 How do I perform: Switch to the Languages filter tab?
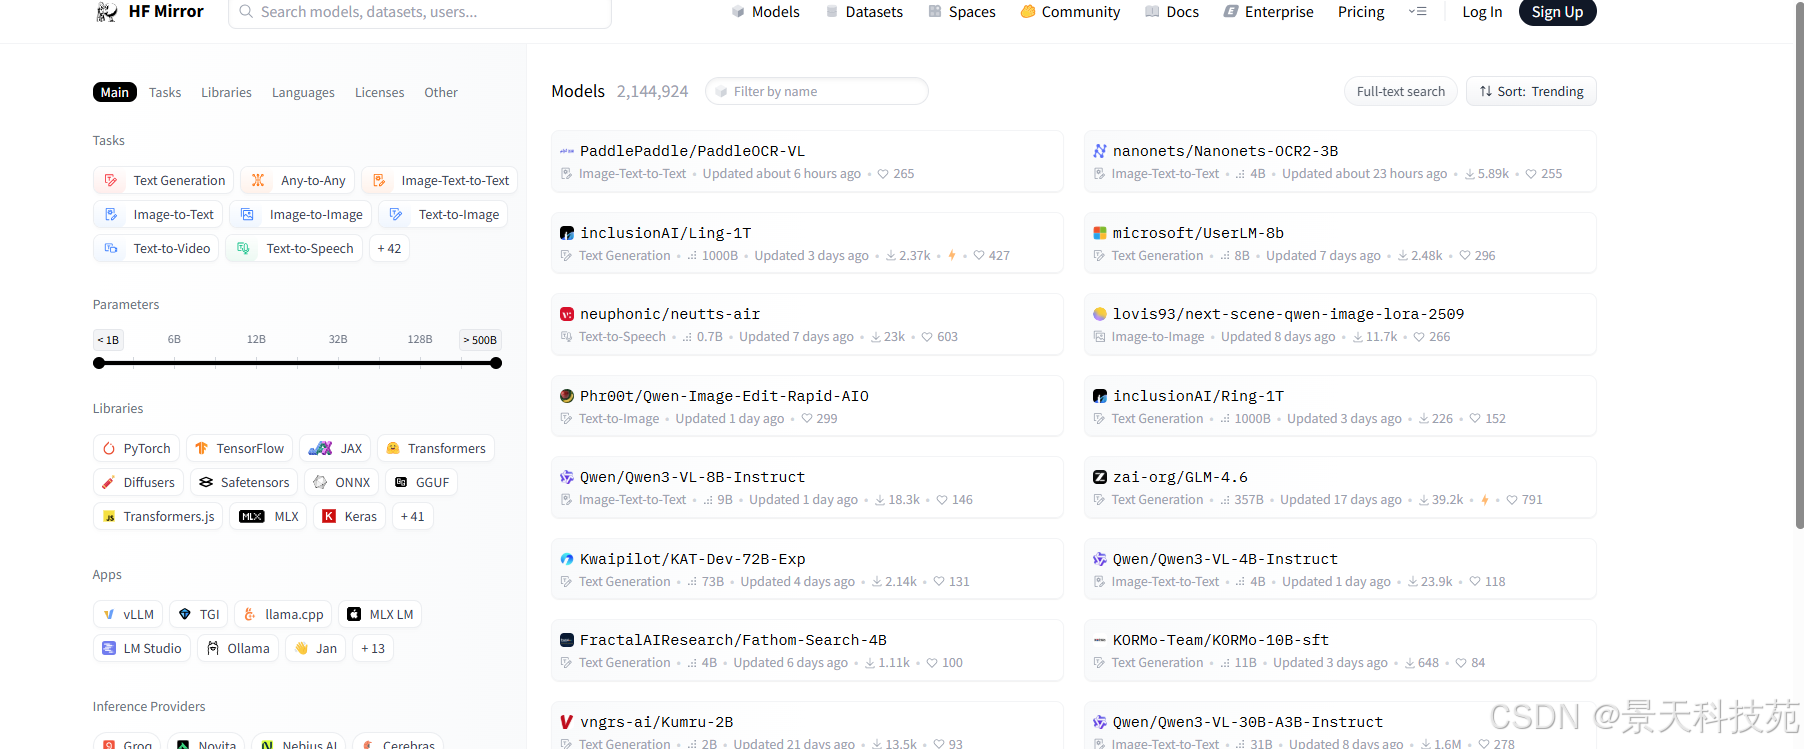coord(303,92)
